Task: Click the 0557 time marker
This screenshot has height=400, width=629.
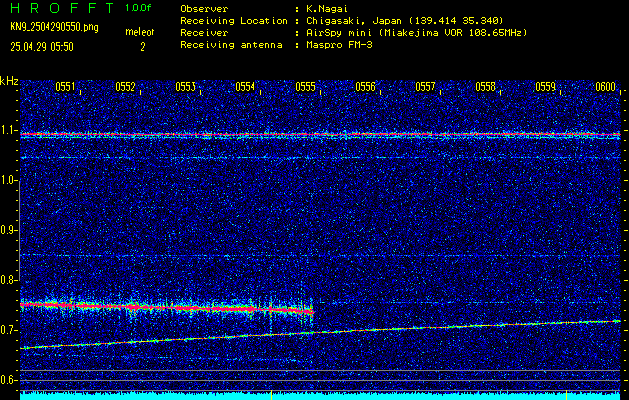Action: 425,87
